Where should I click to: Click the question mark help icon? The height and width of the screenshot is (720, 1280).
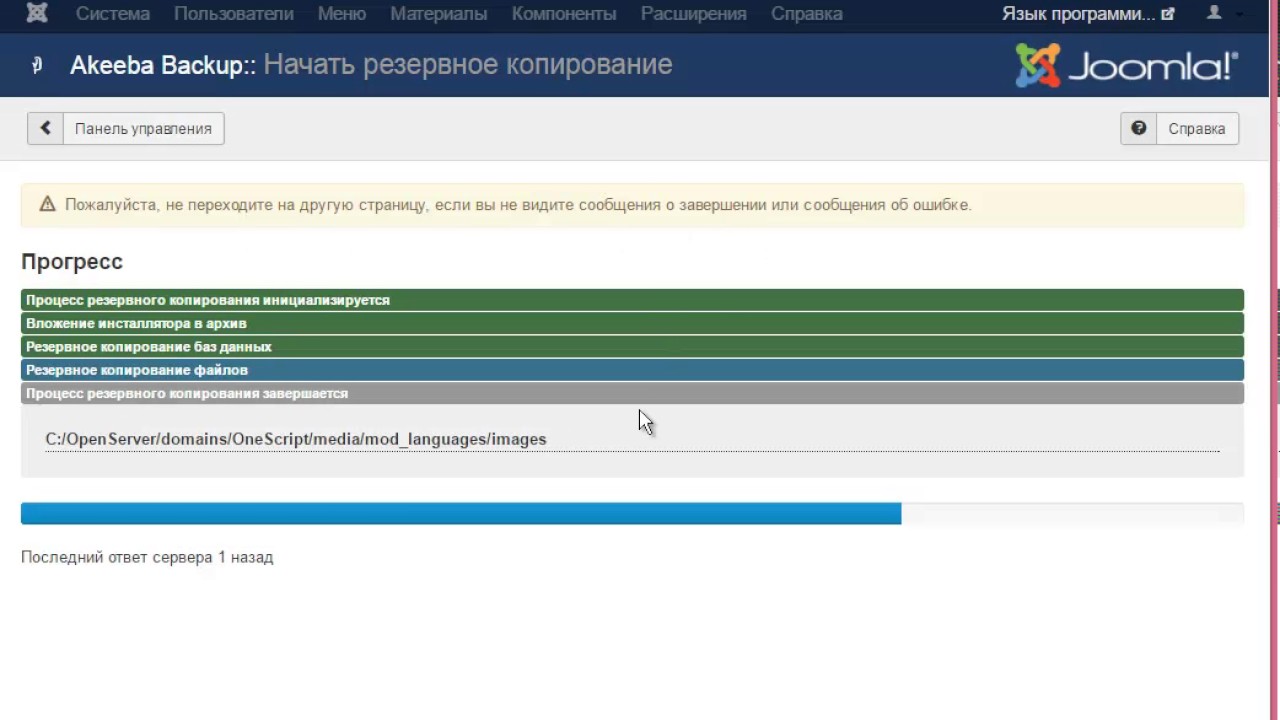1138,128
